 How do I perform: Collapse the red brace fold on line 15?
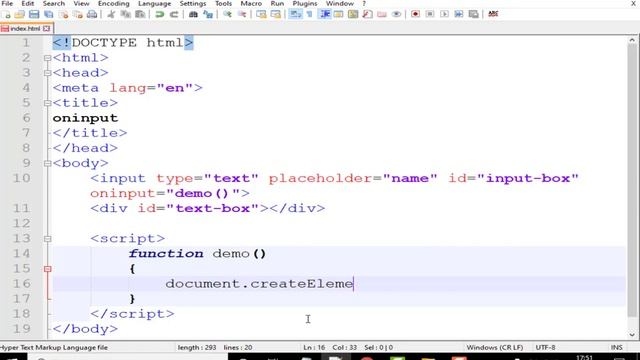click(x=47, y=269)
